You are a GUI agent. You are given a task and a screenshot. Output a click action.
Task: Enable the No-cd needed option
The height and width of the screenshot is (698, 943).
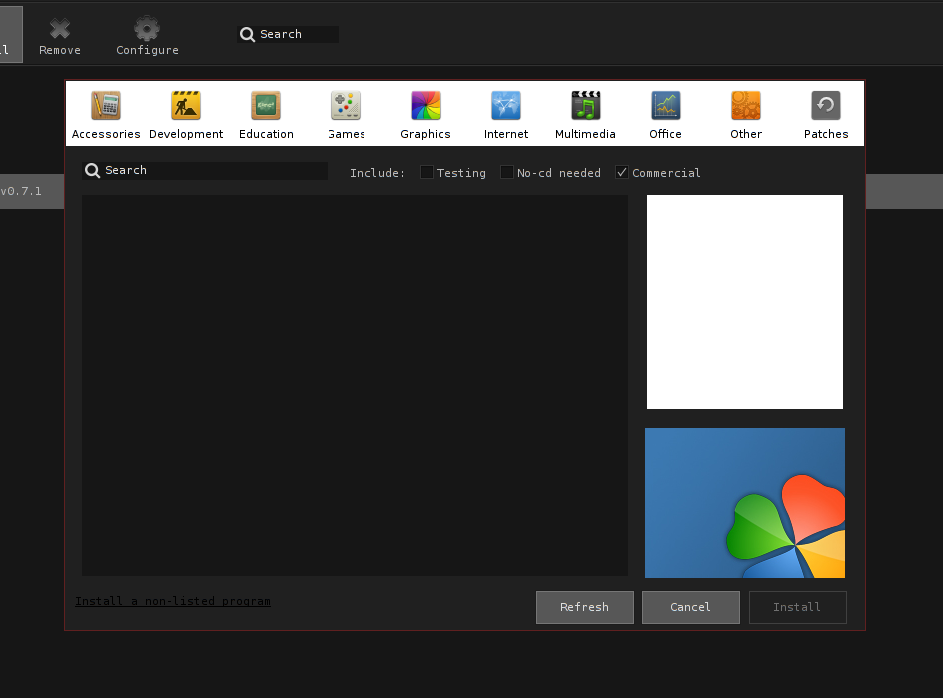[x=506, y=172]
